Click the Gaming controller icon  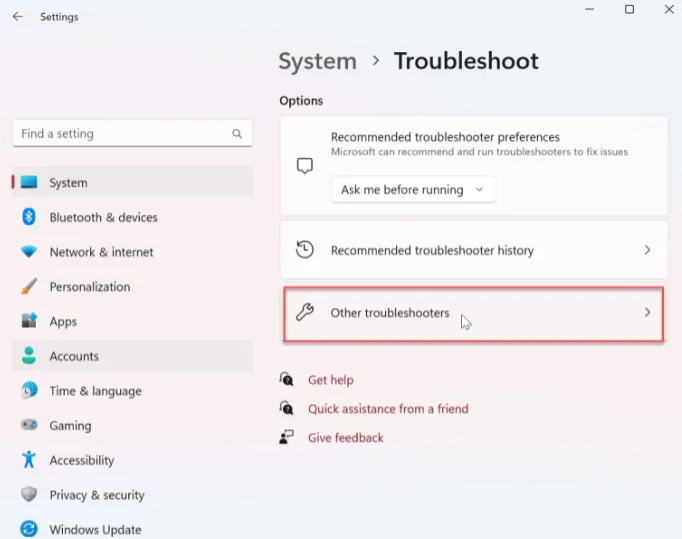pyautogui.click(x=29, y=426)
